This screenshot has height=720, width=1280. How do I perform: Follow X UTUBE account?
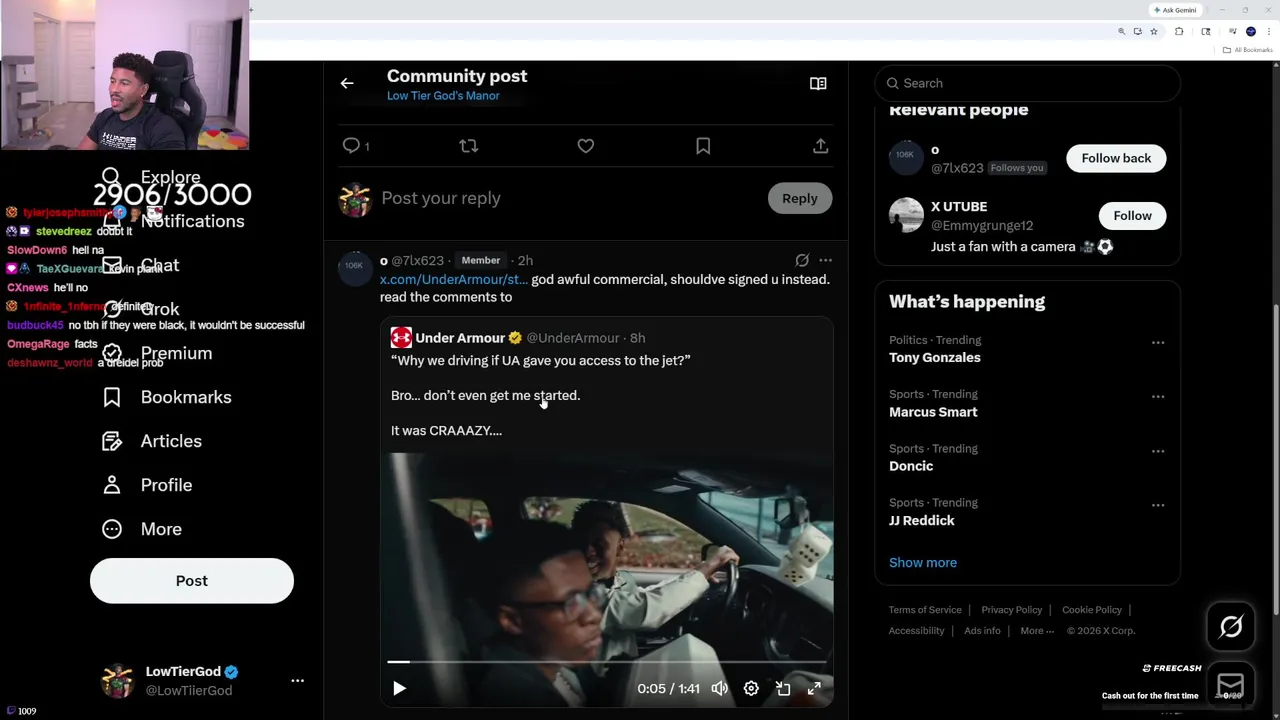(x=1132, y=216)
